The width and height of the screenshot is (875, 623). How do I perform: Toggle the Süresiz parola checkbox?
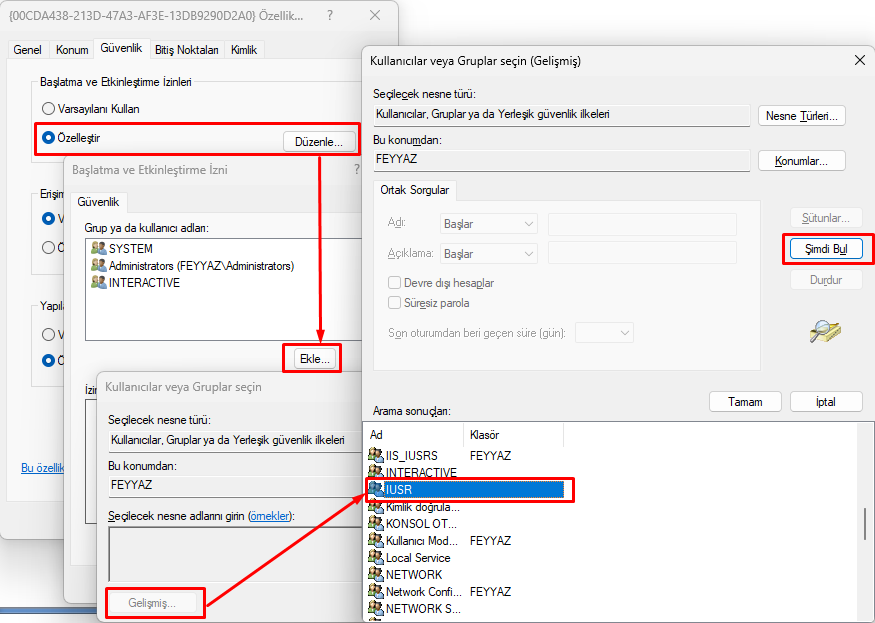click(394, 303)
